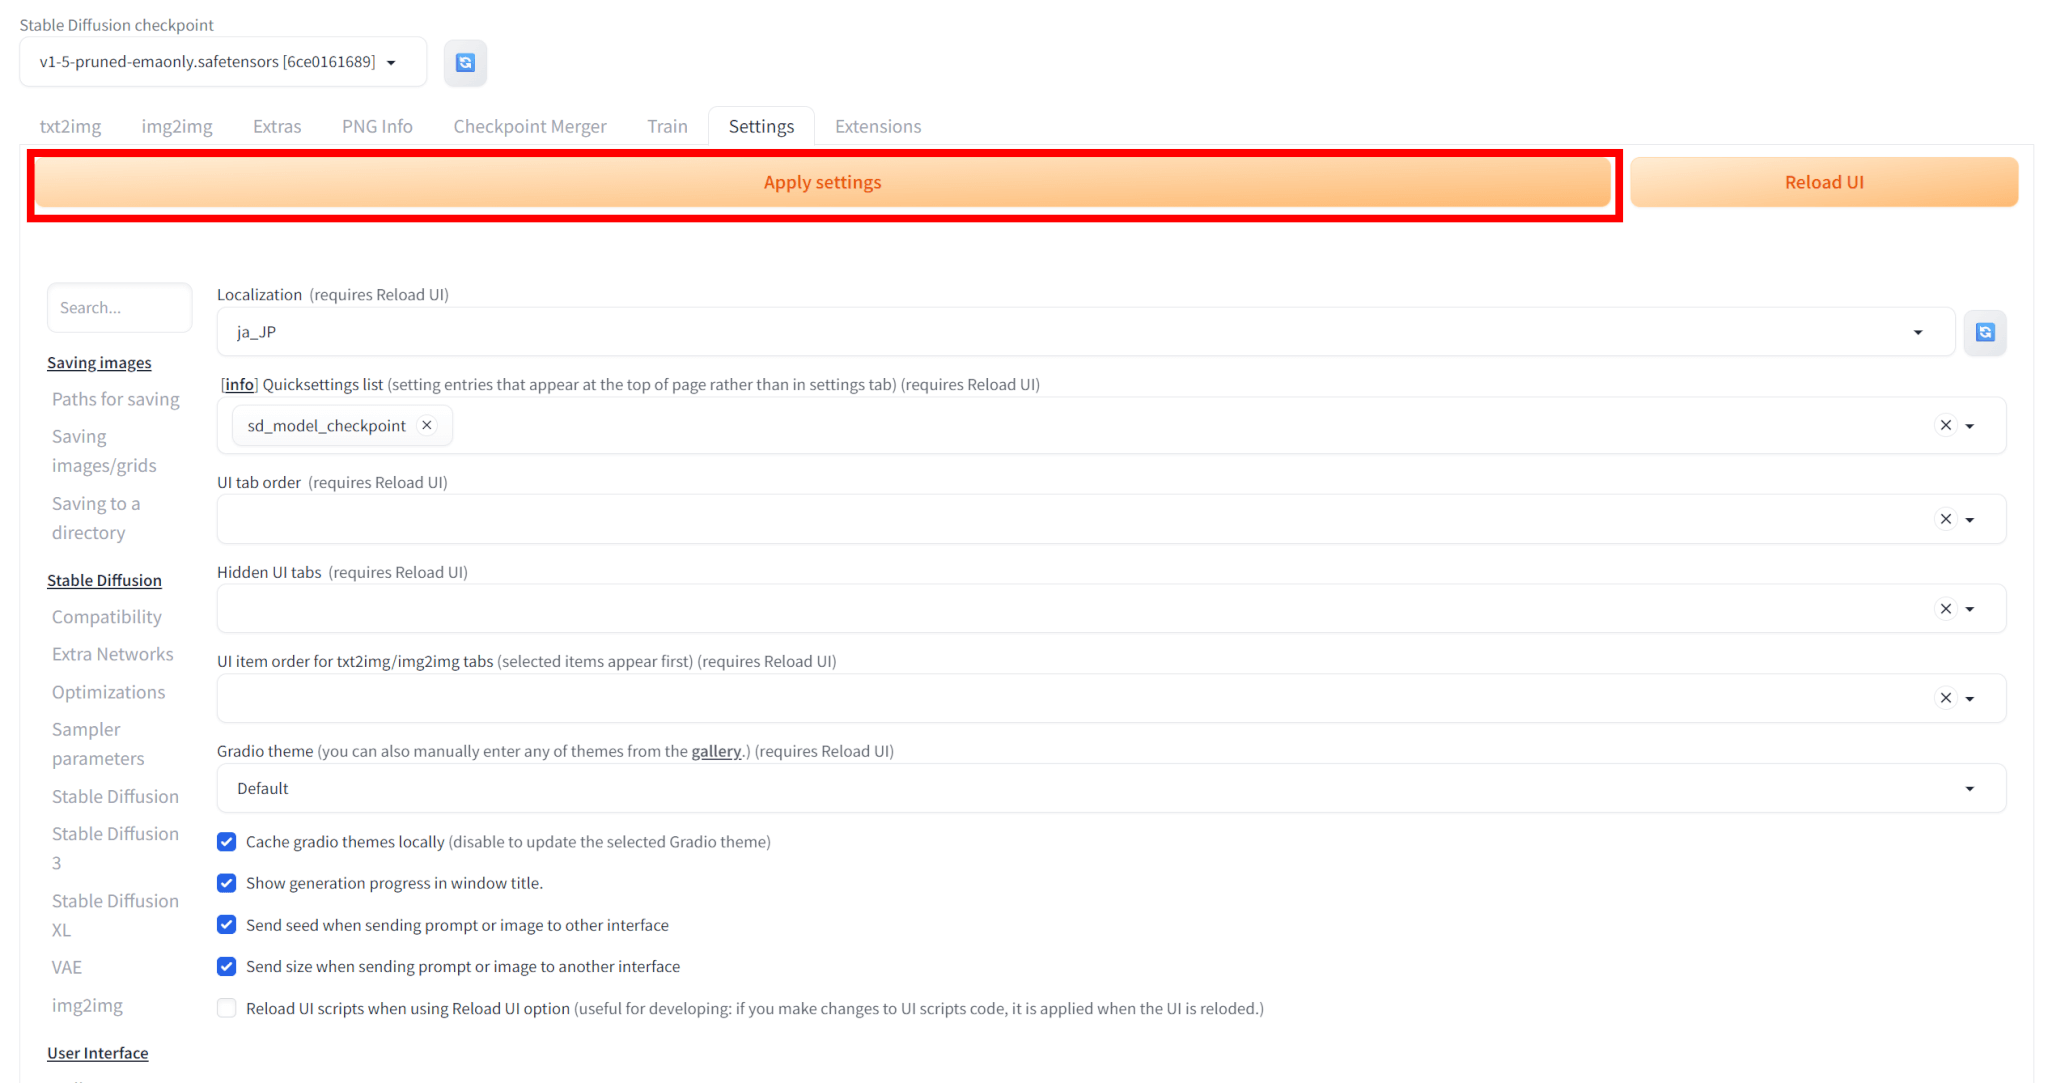Clear the UI item order field
Screen dimensions: 2048x1083
coord(1946,698)
